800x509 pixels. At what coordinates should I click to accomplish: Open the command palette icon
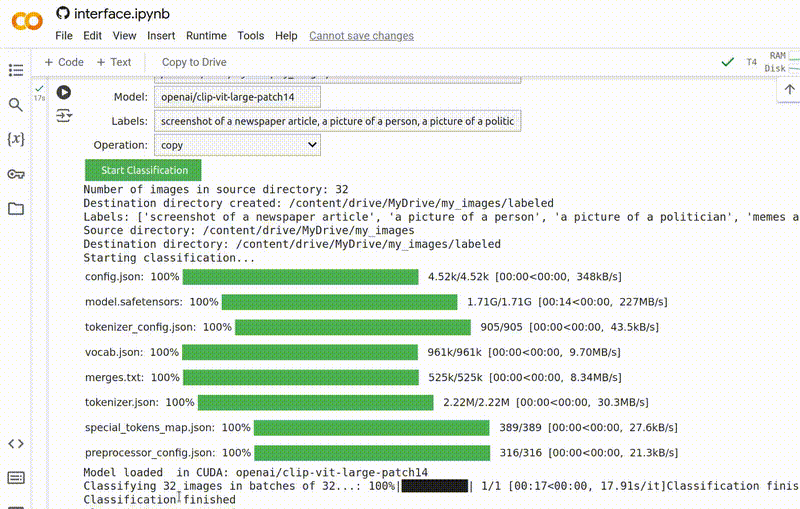pyautogui.click(x=15, y=478)
